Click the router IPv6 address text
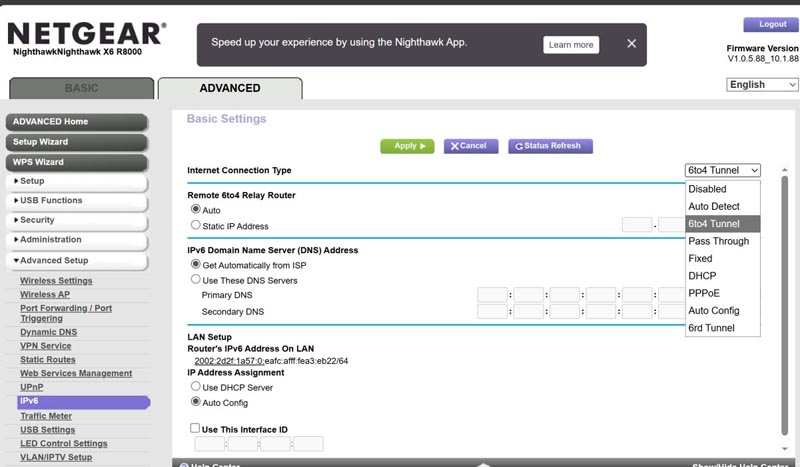This screenshot has height=467, width=800. click(271, 361)
